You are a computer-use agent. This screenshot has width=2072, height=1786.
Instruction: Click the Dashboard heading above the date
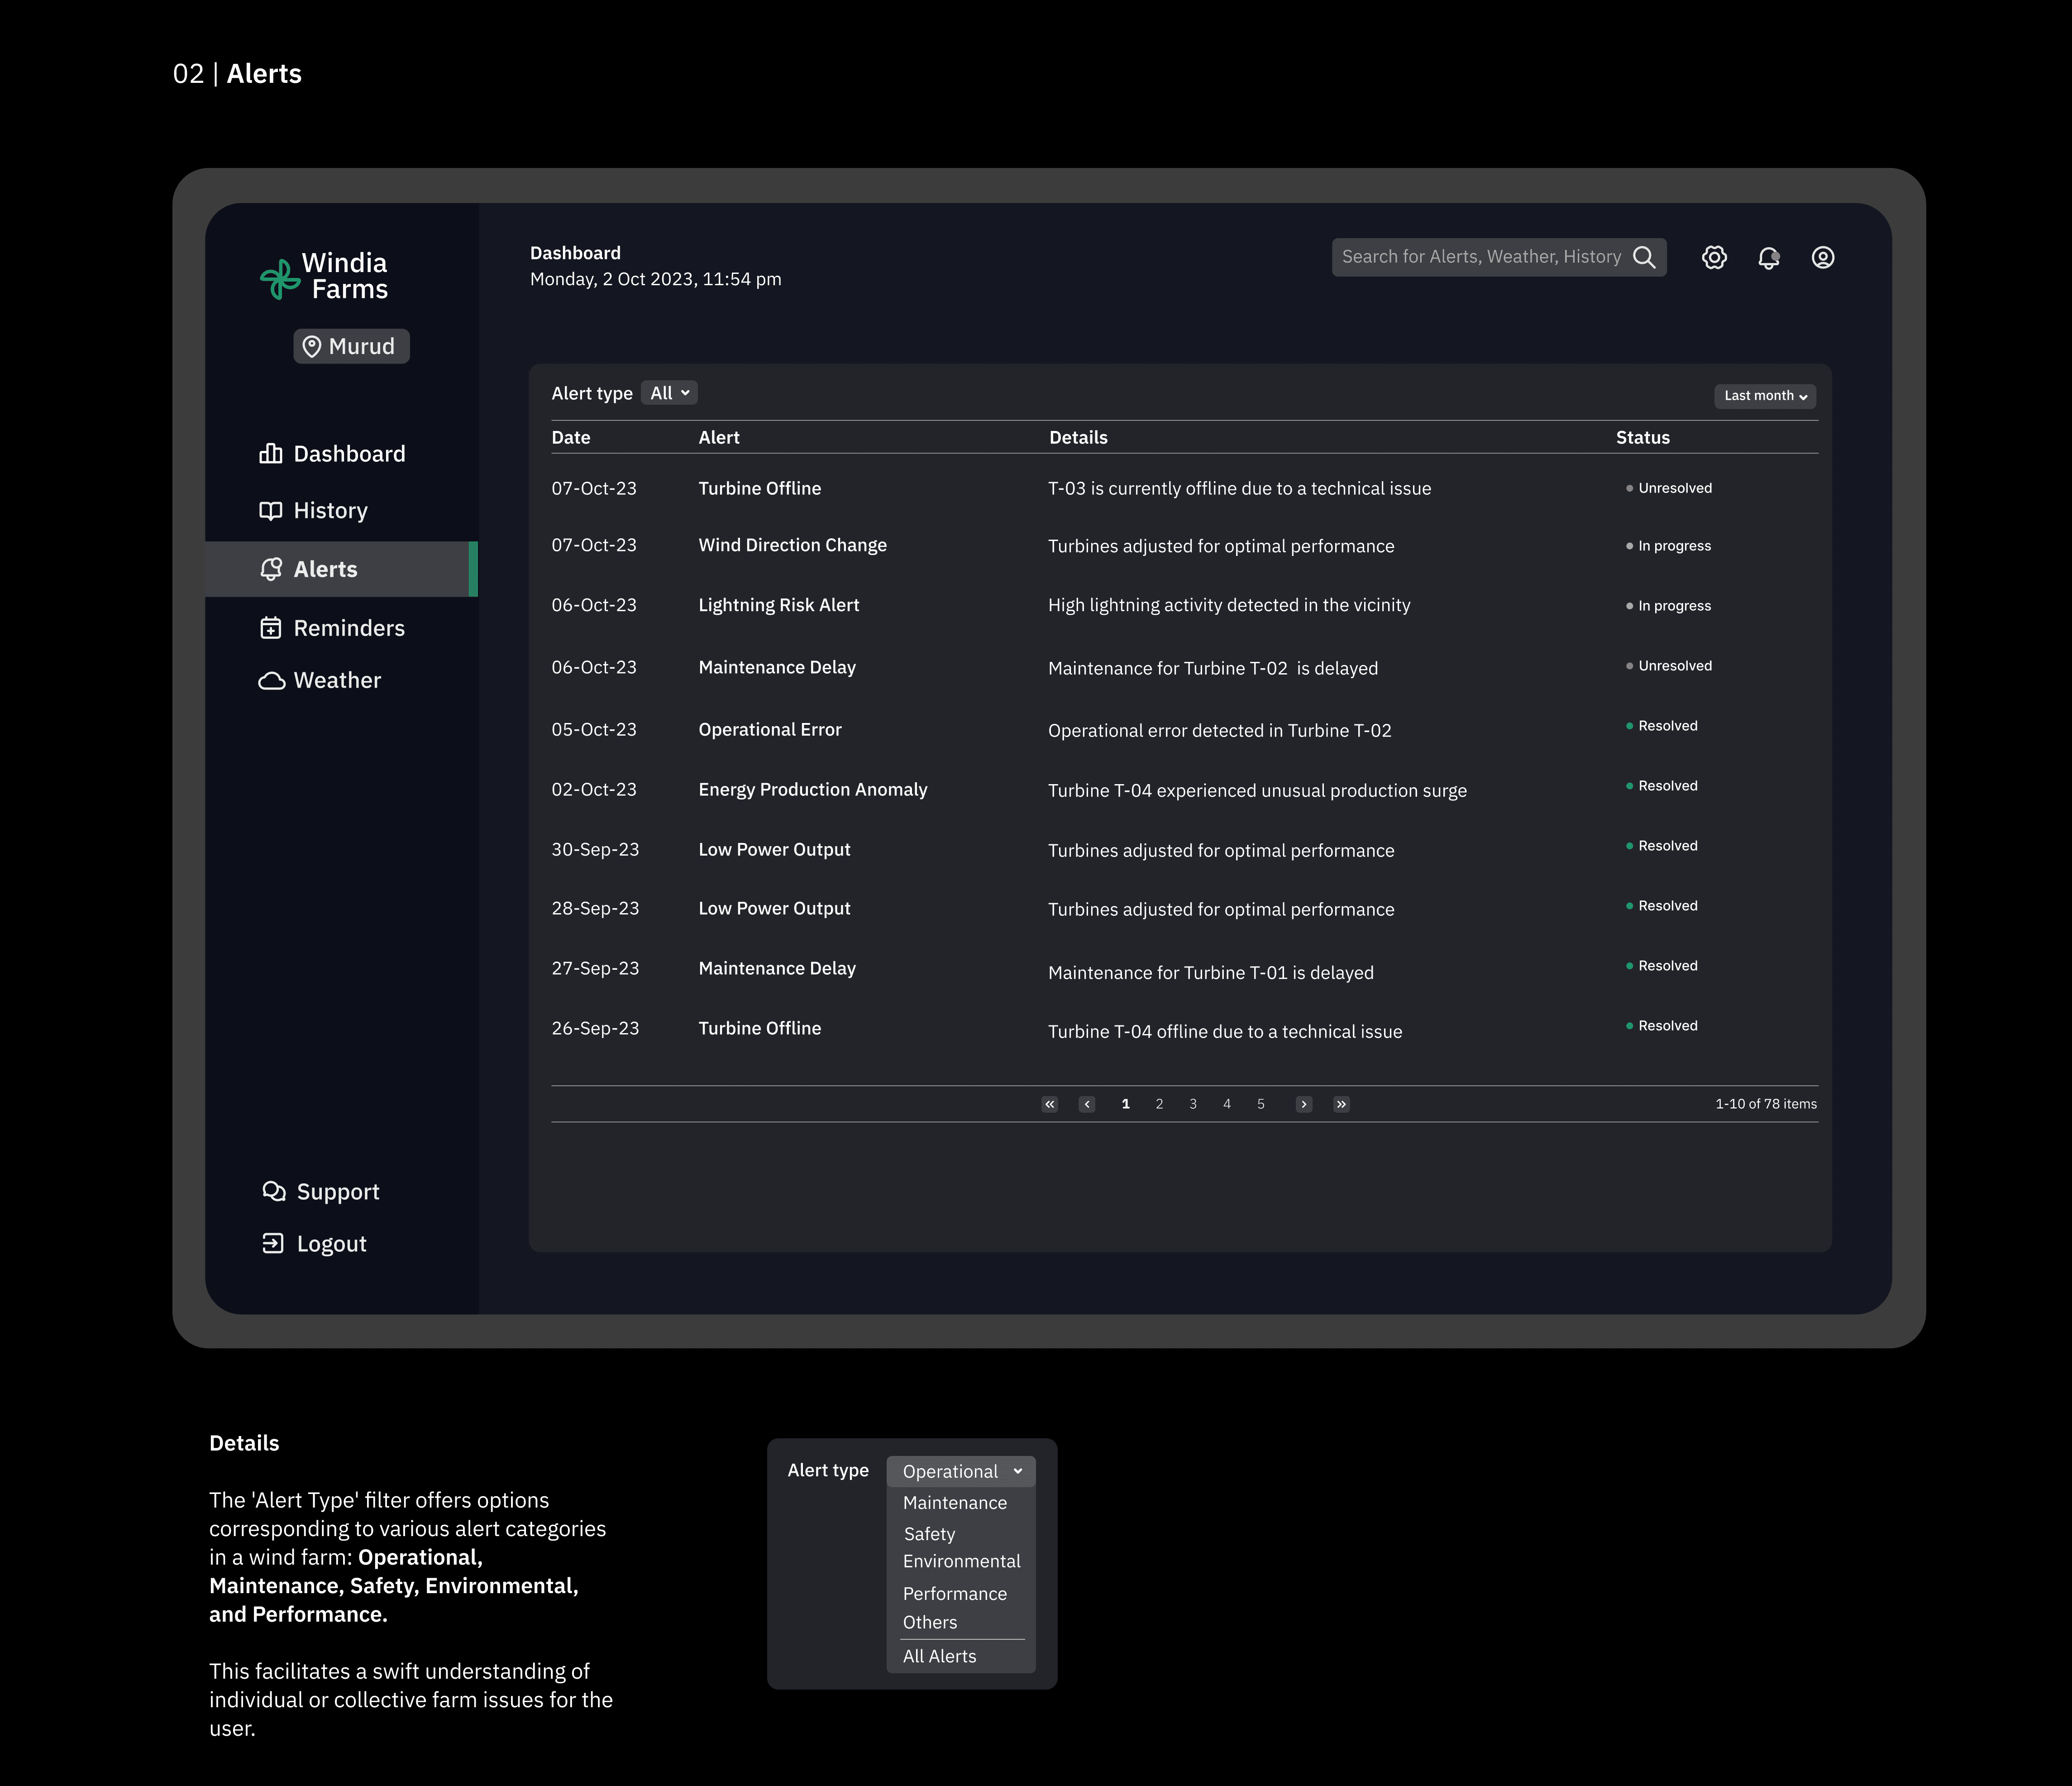tap(575, 253)
